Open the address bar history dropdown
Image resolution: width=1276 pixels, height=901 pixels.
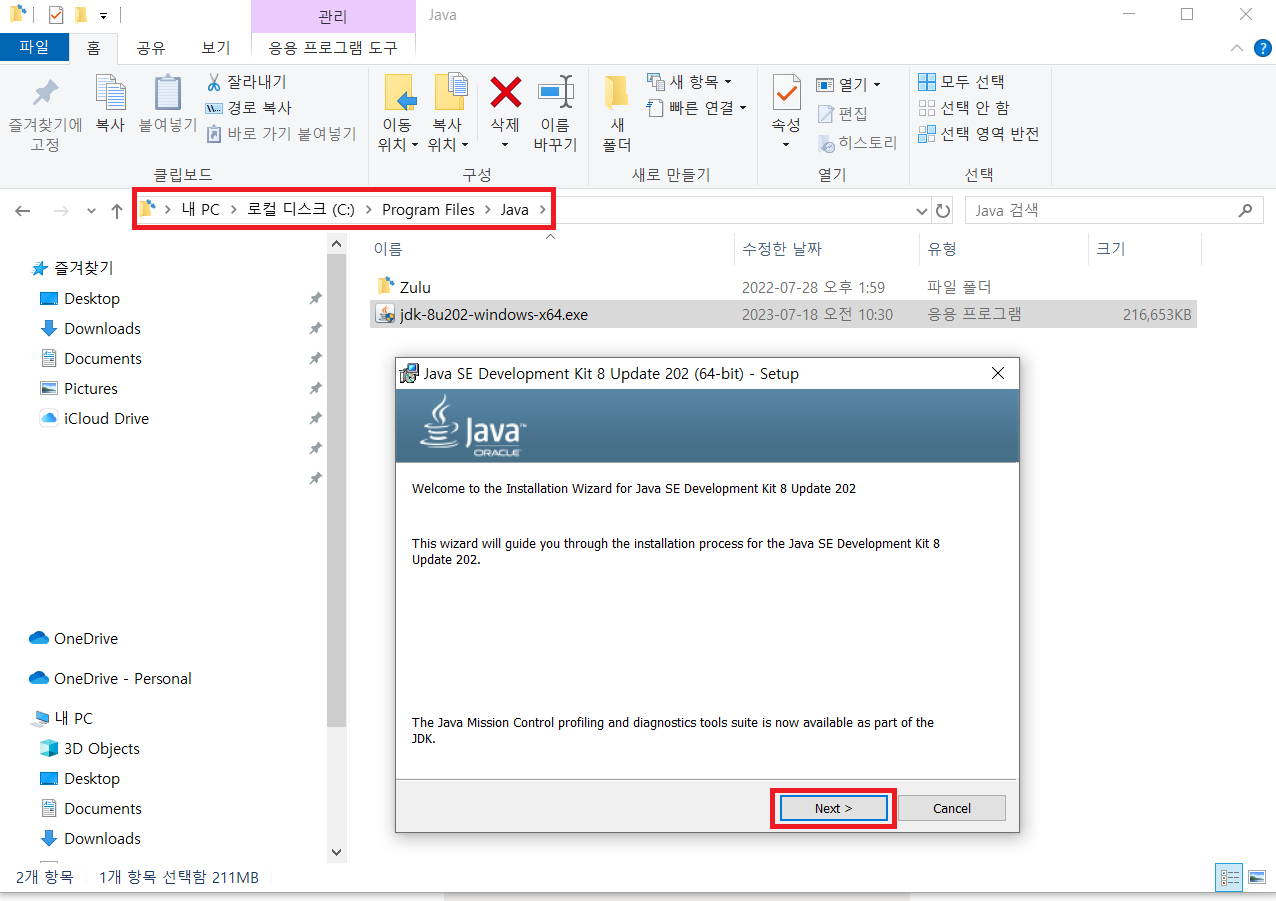[x=922, y=211]
